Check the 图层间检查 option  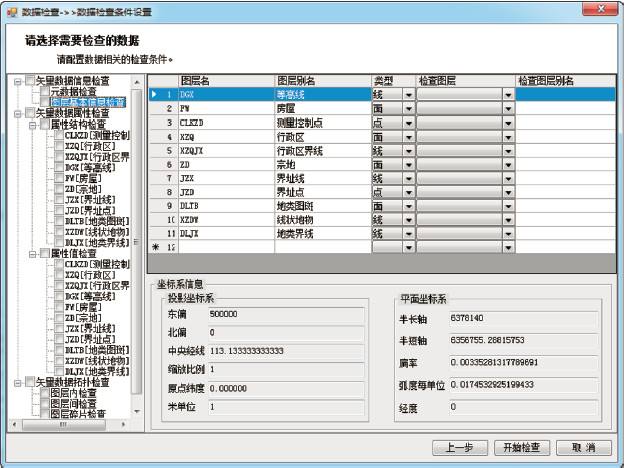tap(43, 403)
